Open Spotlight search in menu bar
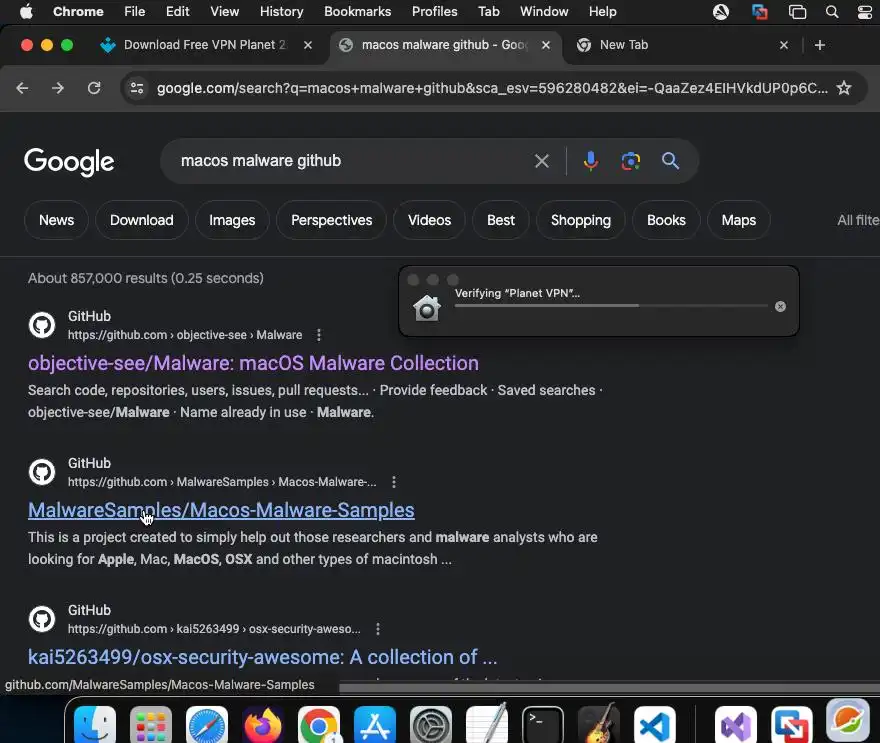The width and height of the screenshot is (880, 743). click(832, 12)
